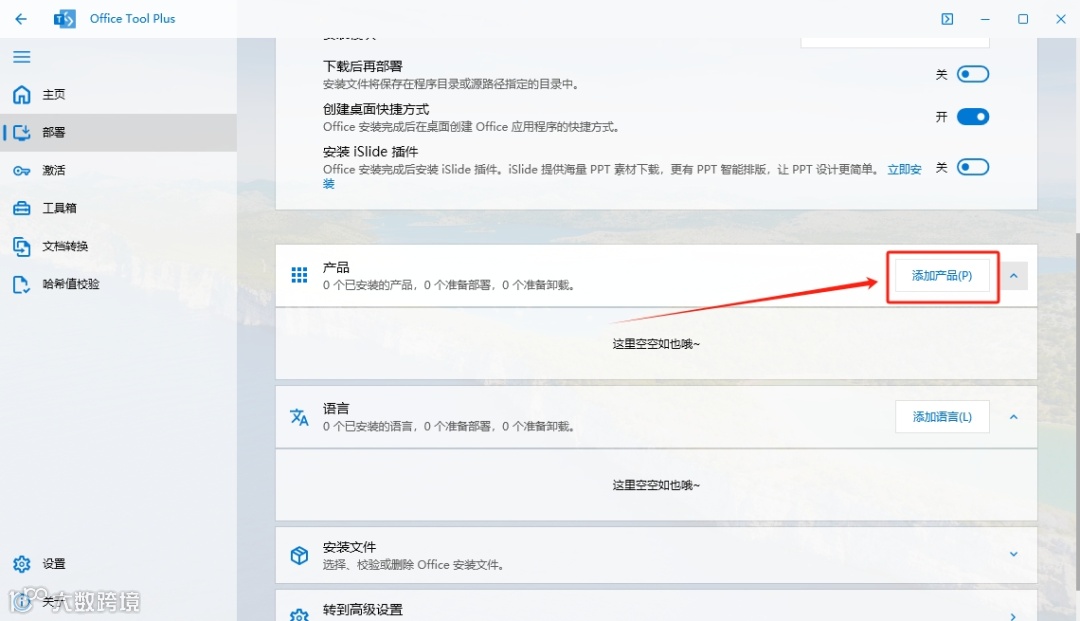Click the 立即安装 link
The width and height of the screenshot is (1080, 621).
(x=904, y=169)
